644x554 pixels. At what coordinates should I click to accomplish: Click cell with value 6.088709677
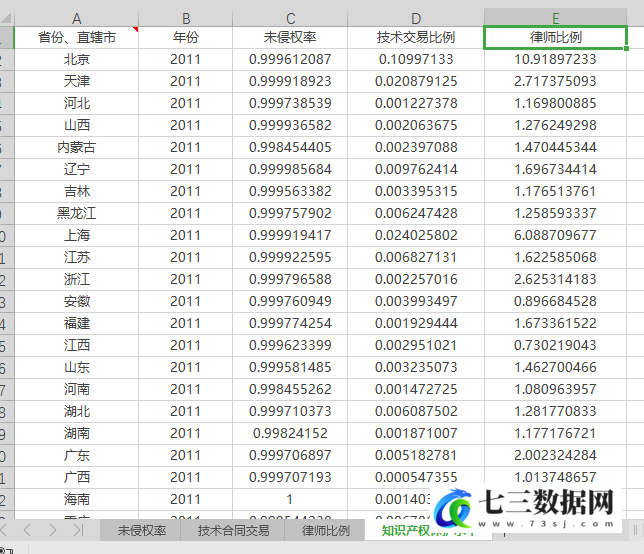555,235
